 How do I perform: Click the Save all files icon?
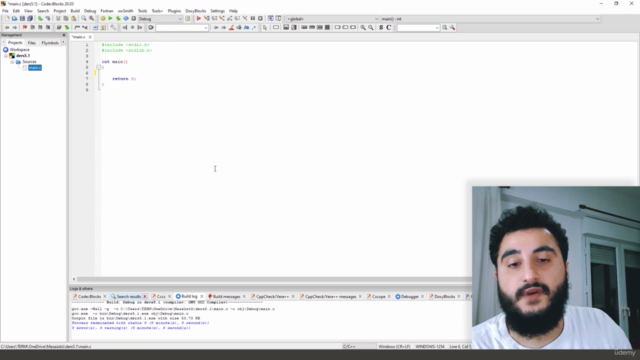30,19
